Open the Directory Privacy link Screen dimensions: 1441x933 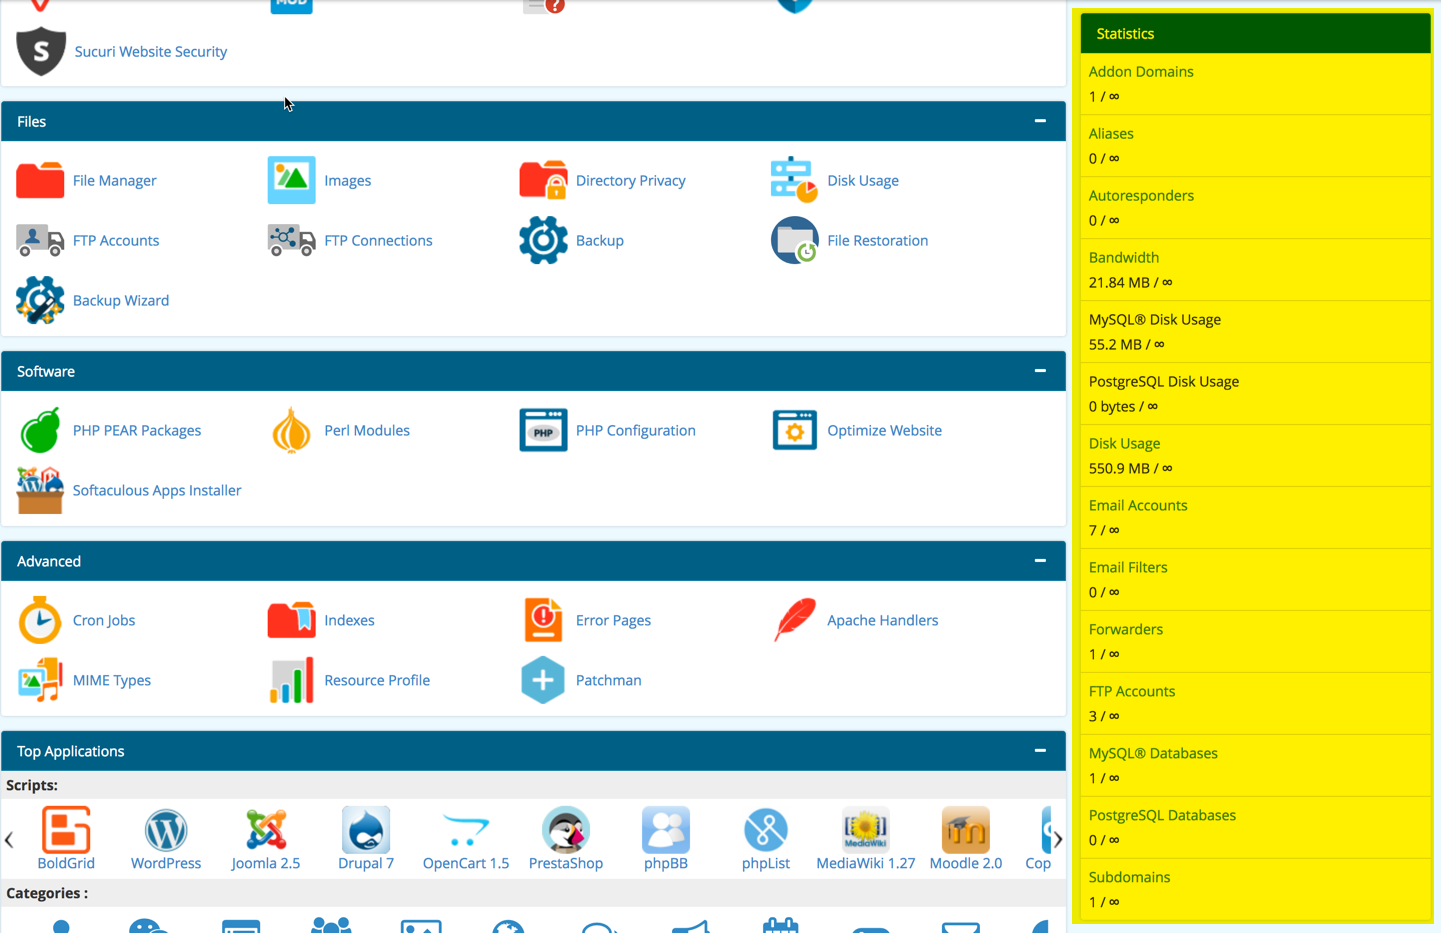tap(630, 181)
